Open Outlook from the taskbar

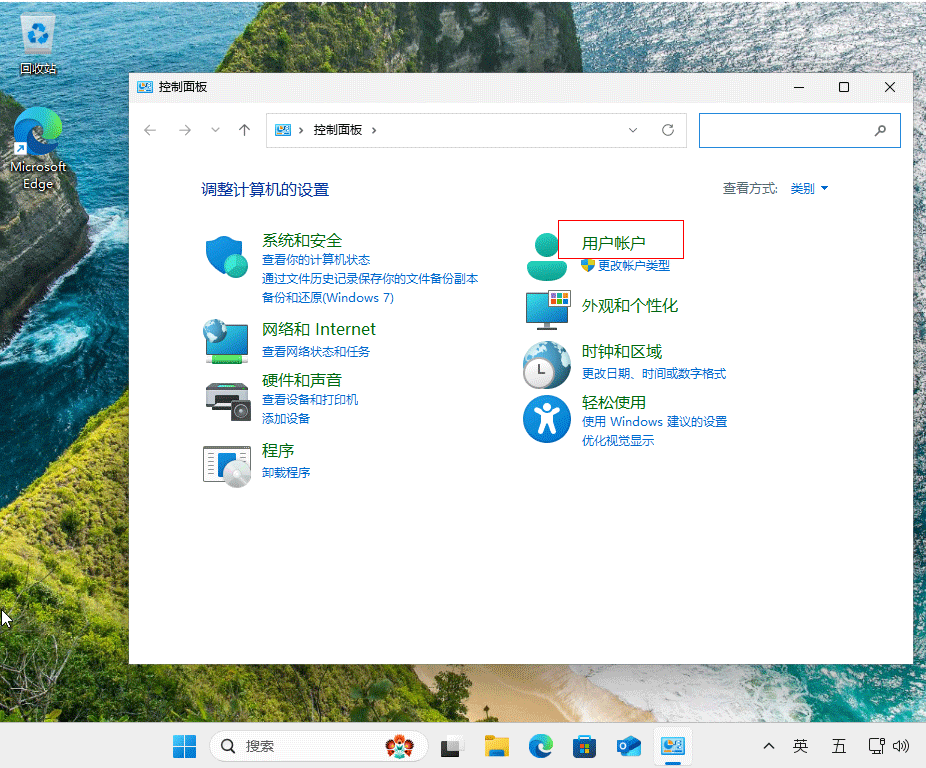pyautogui.click(x=628, y=746)
